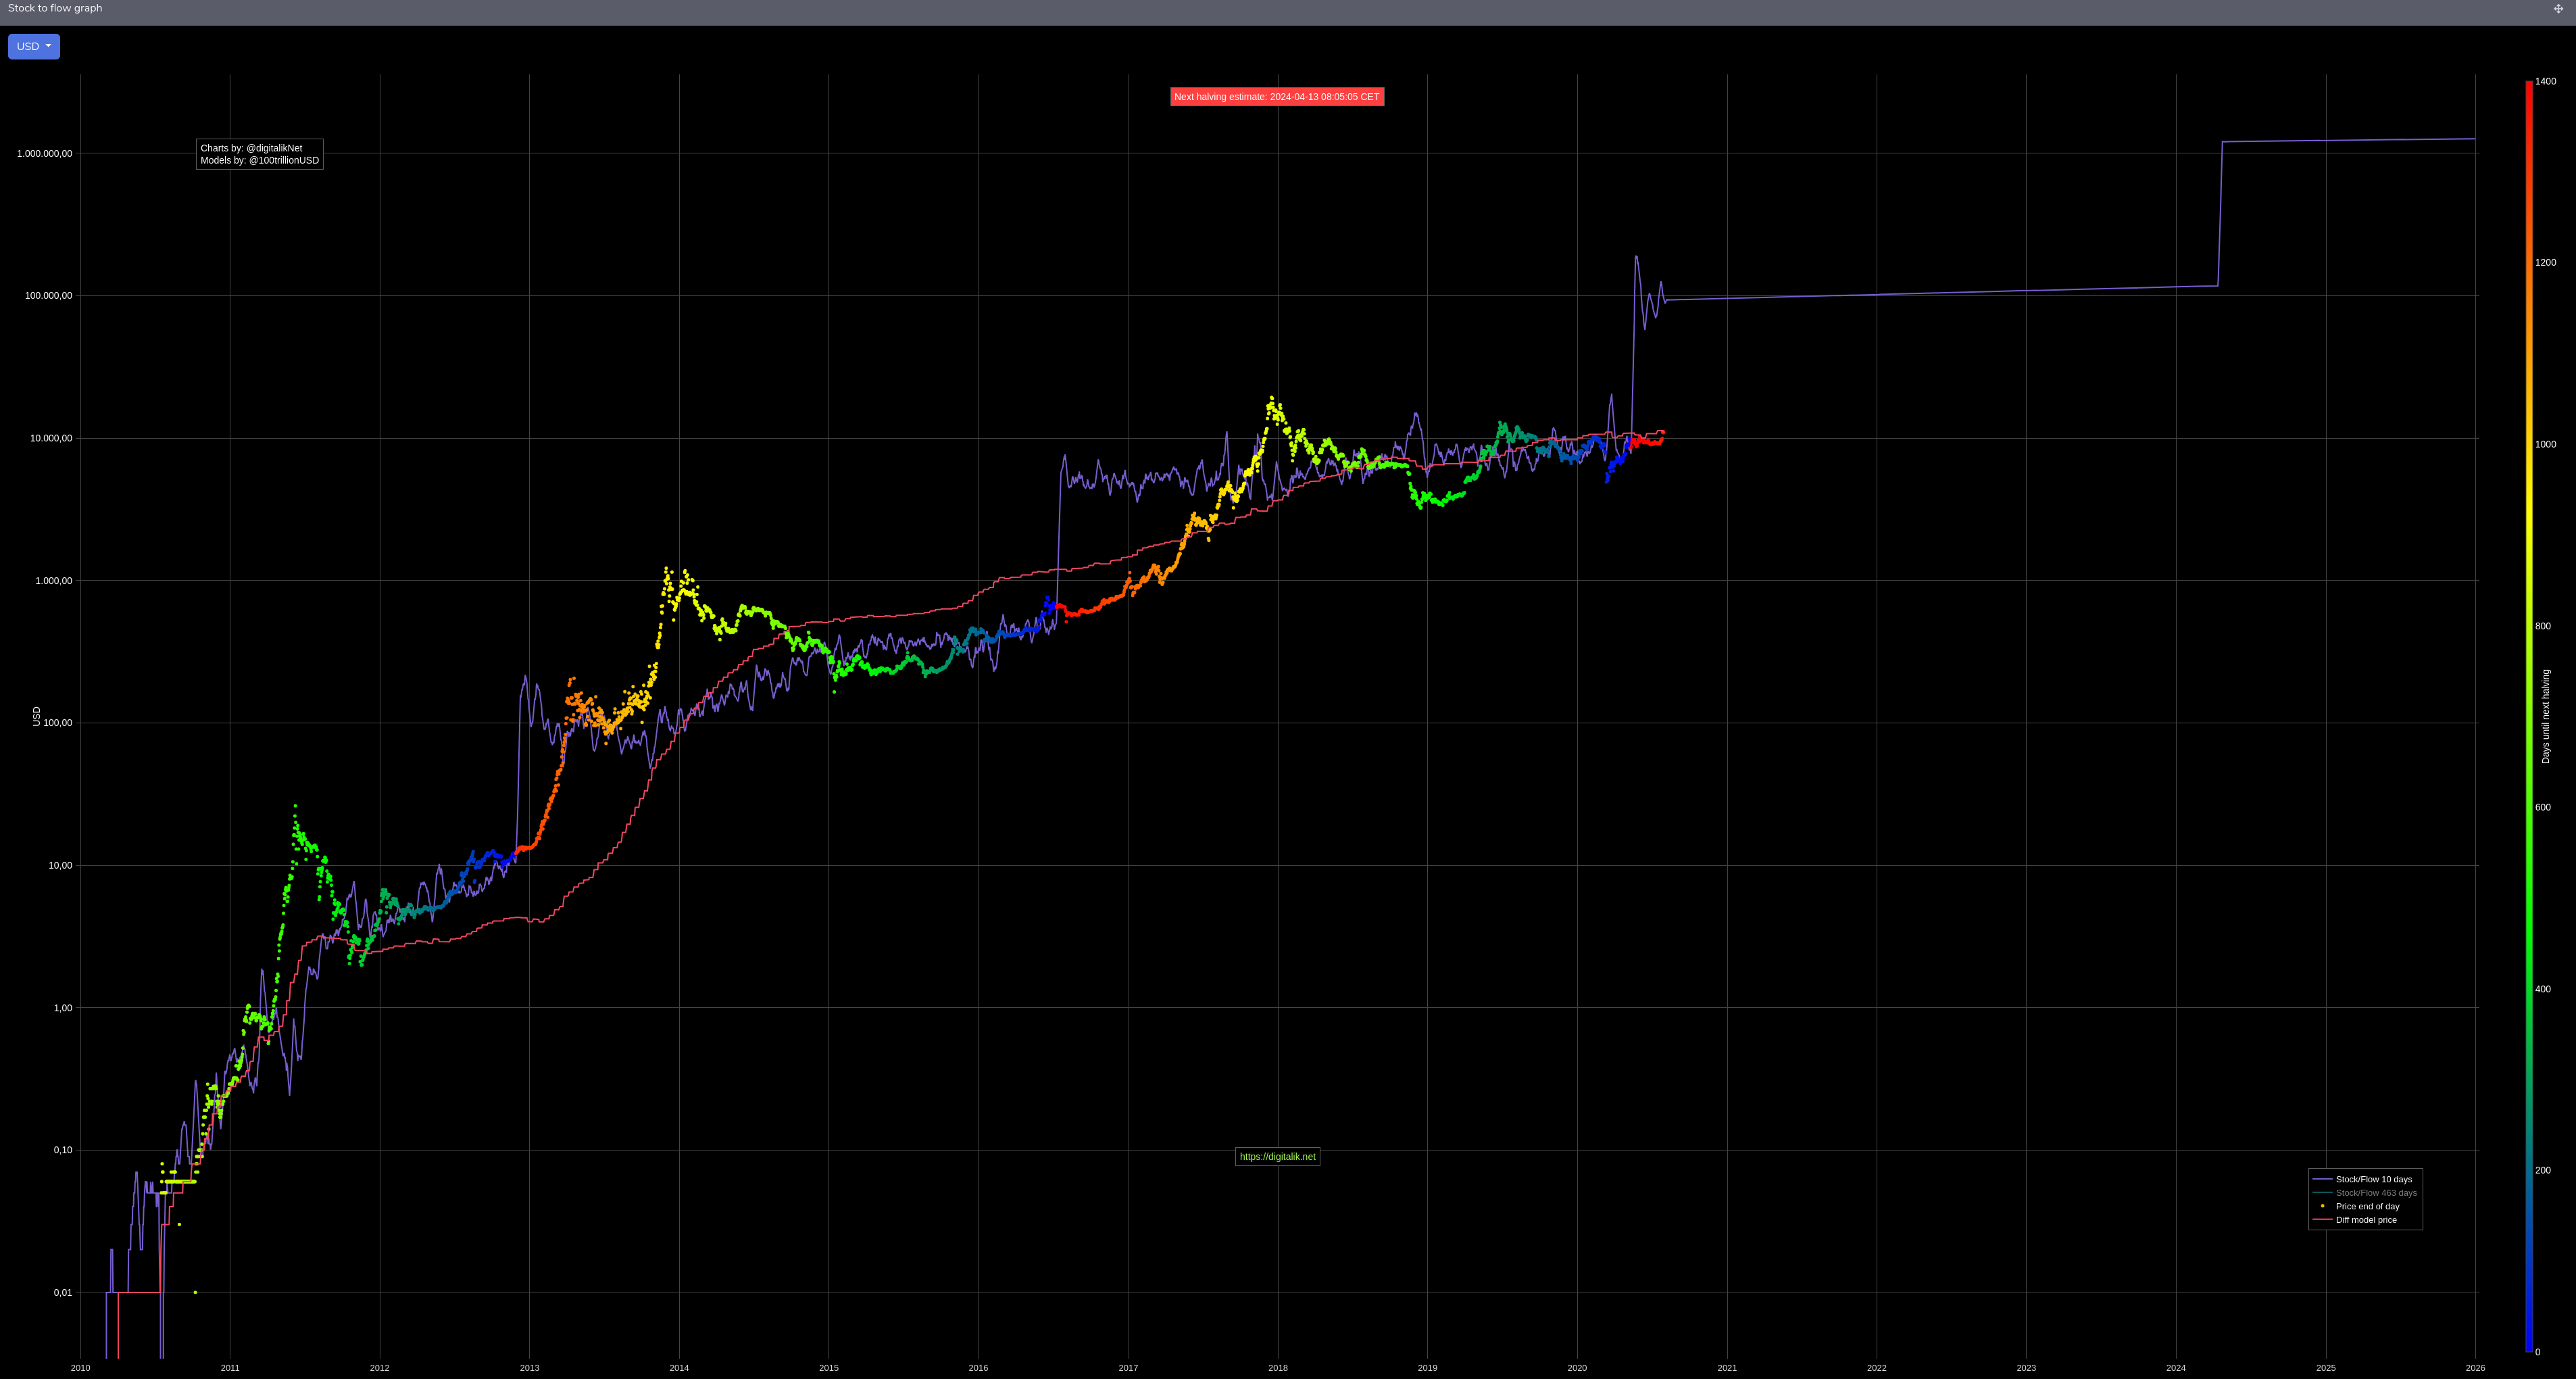Click the 1.000.000,00 y-axis tick label
This screenshot has height=1379, width=2576.
(44, 154)
